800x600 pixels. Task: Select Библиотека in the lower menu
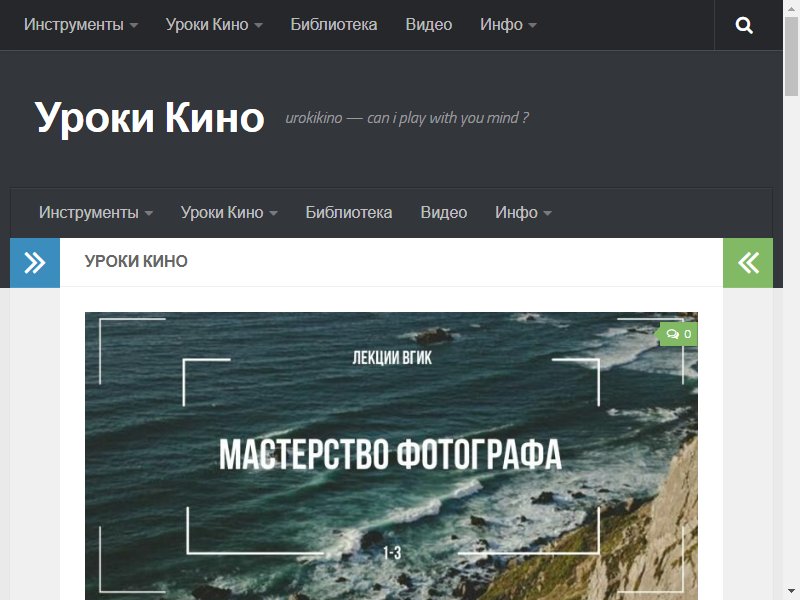tap(348, 212)
